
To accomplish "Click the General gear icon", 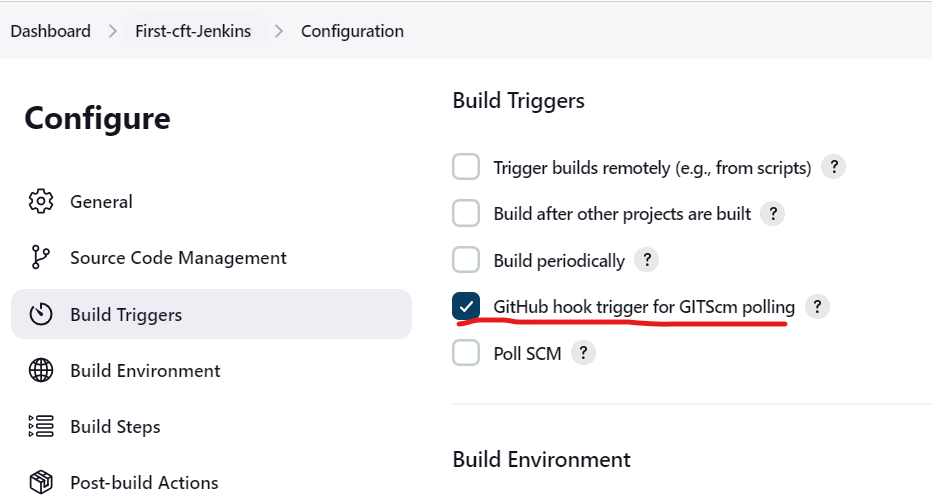I will [x=41, y=202].
